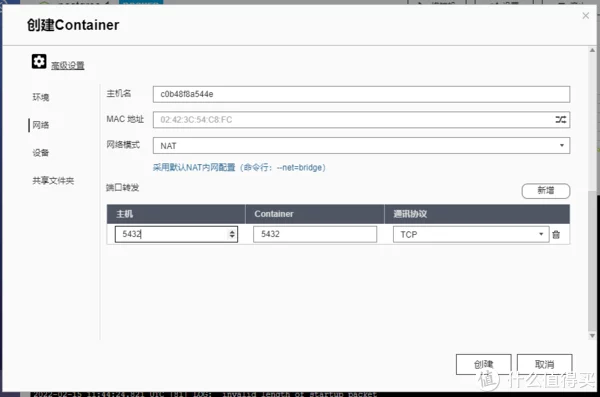Go to the 共享文件夹 section
Image resolution: width=600 pixels, height=397 pixels.
pos(53,181)
